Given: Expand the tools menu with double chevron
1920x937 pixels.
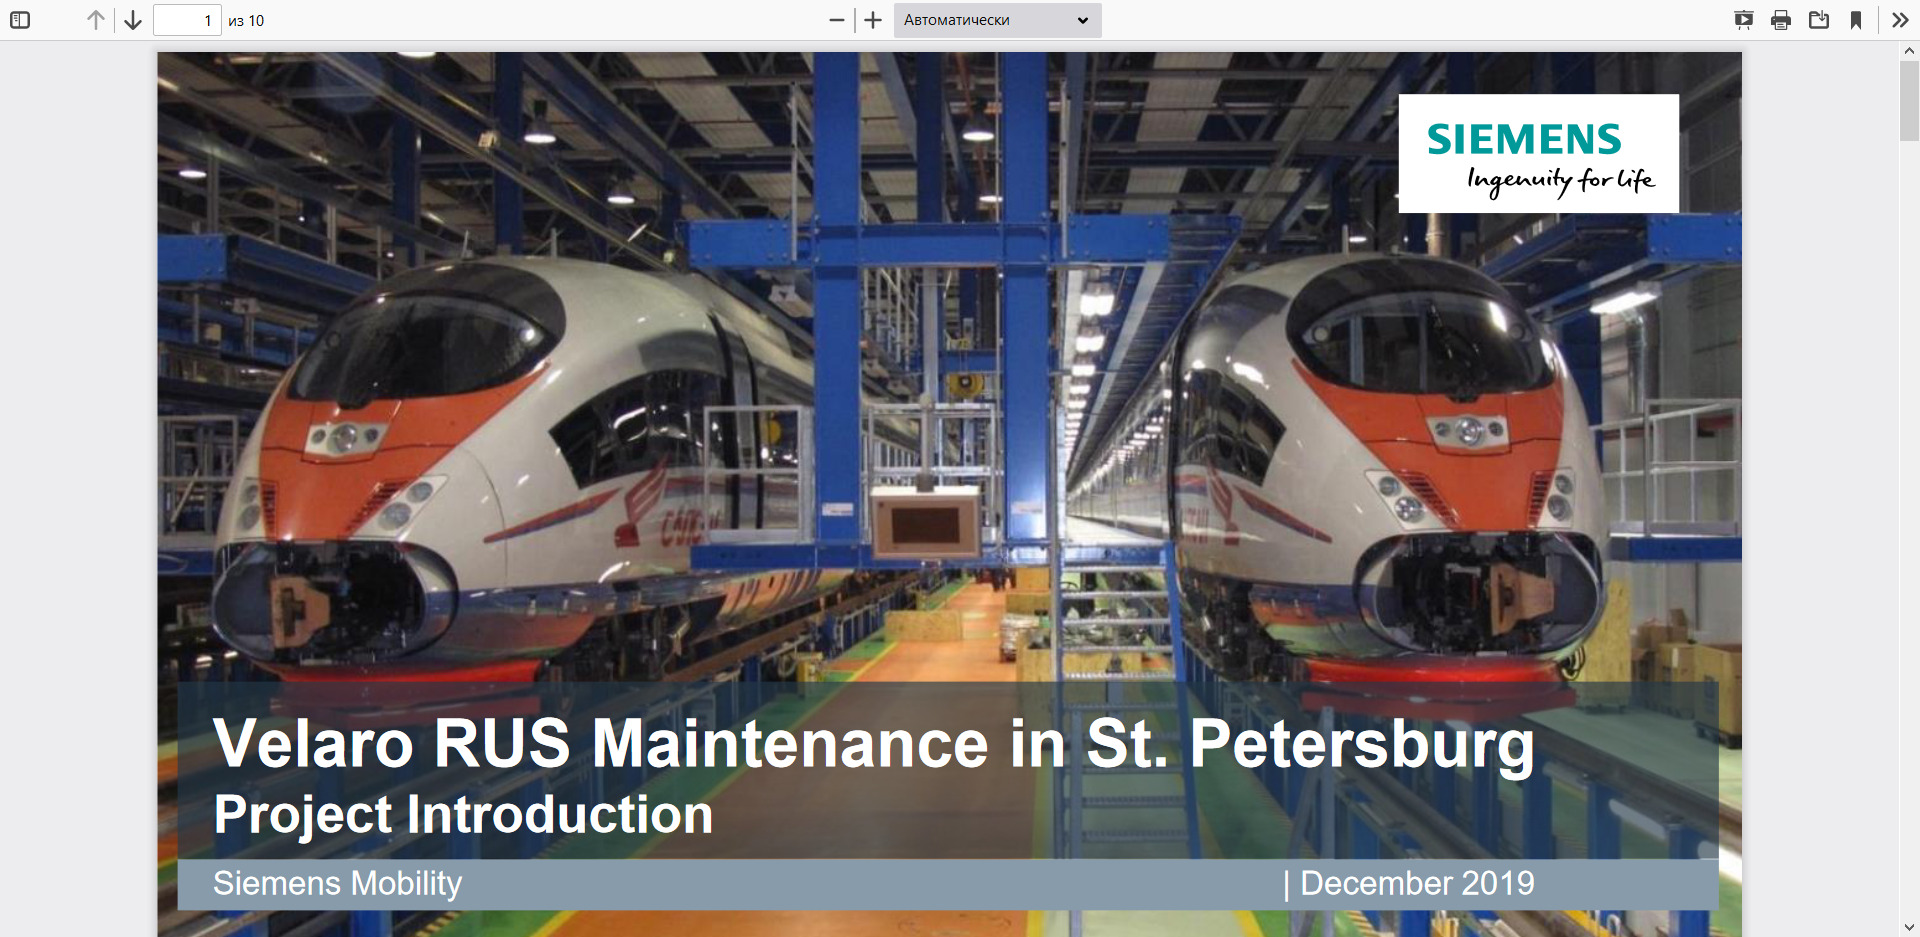Looking at the screenshot, I should click(1900, 20).
